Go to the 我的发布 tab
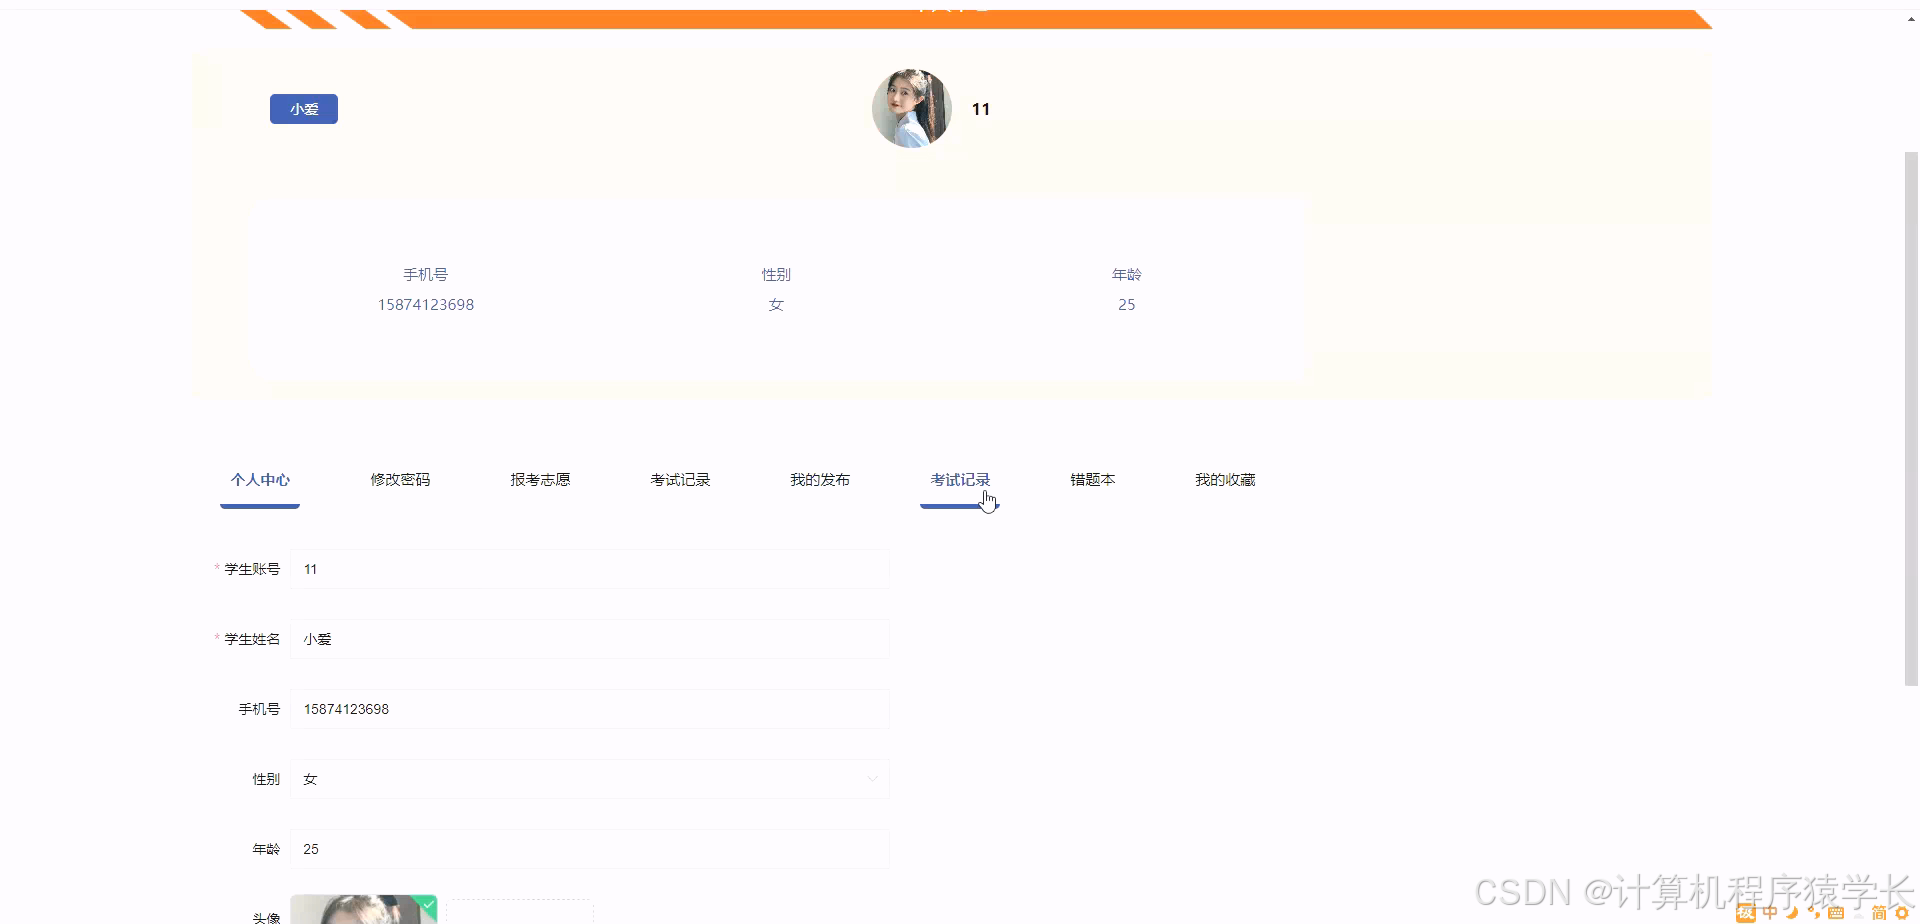Image resolution: width=1920 pixels, height=924 pixels. (820, 480)
